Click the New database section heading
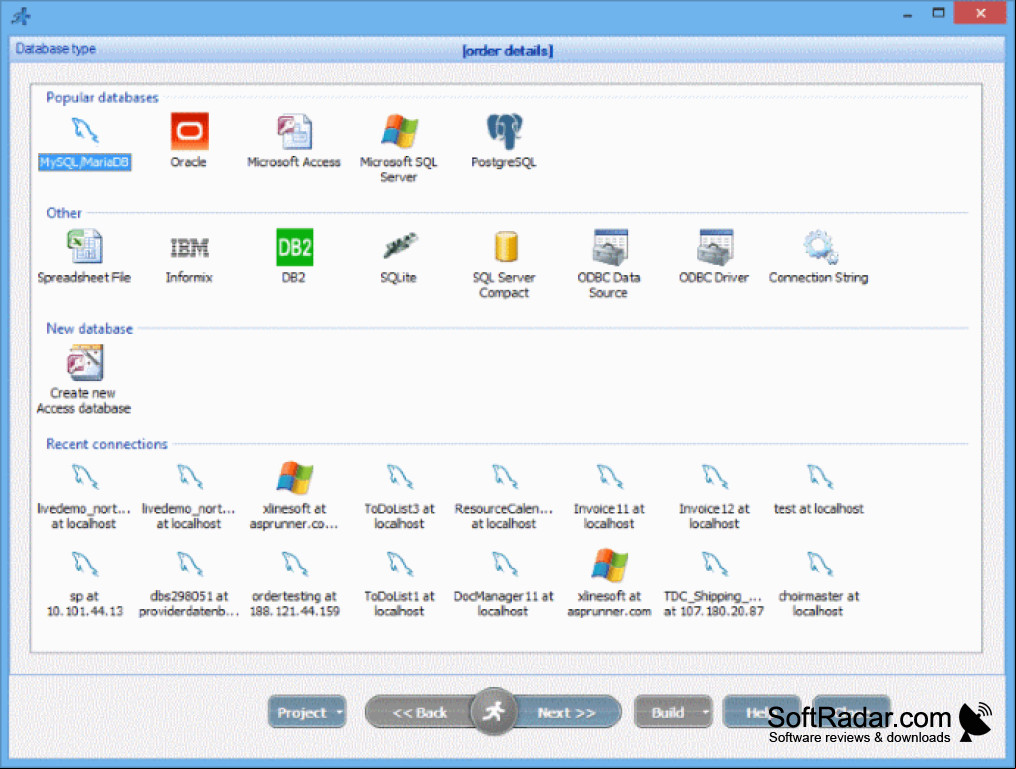1016x769 pixels. click(89, 328)
